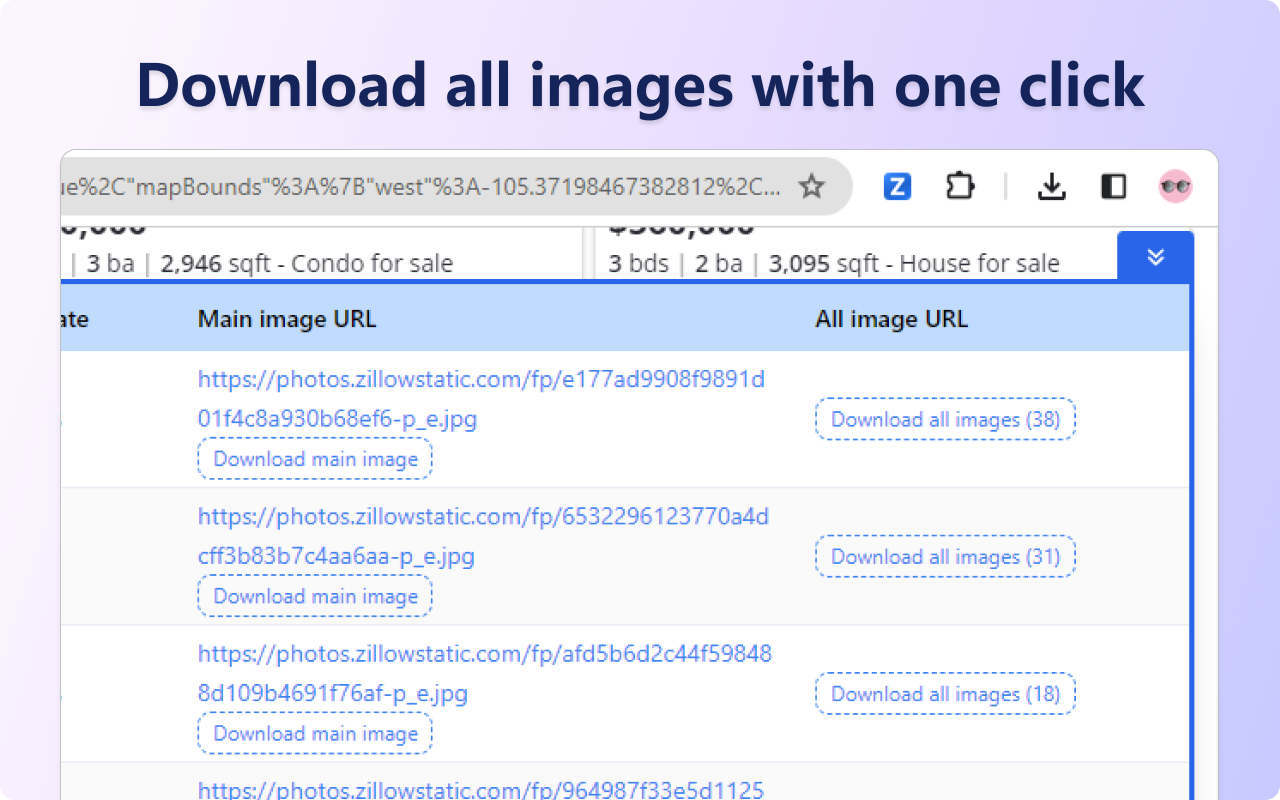Download all images (31)

(x=945, y=556)
